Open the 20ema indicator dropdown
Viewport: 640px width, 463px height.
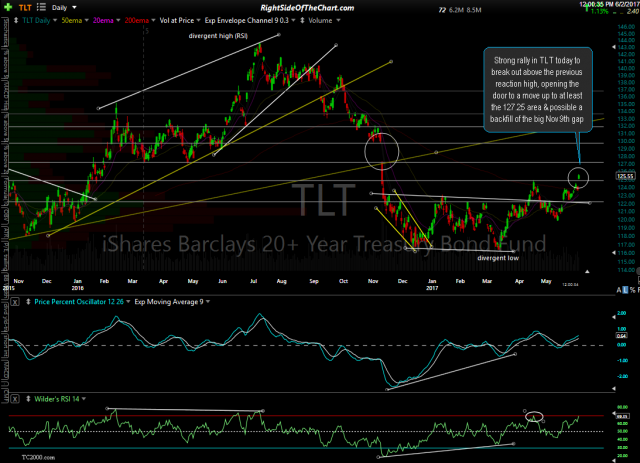click(x=118, y=20)
